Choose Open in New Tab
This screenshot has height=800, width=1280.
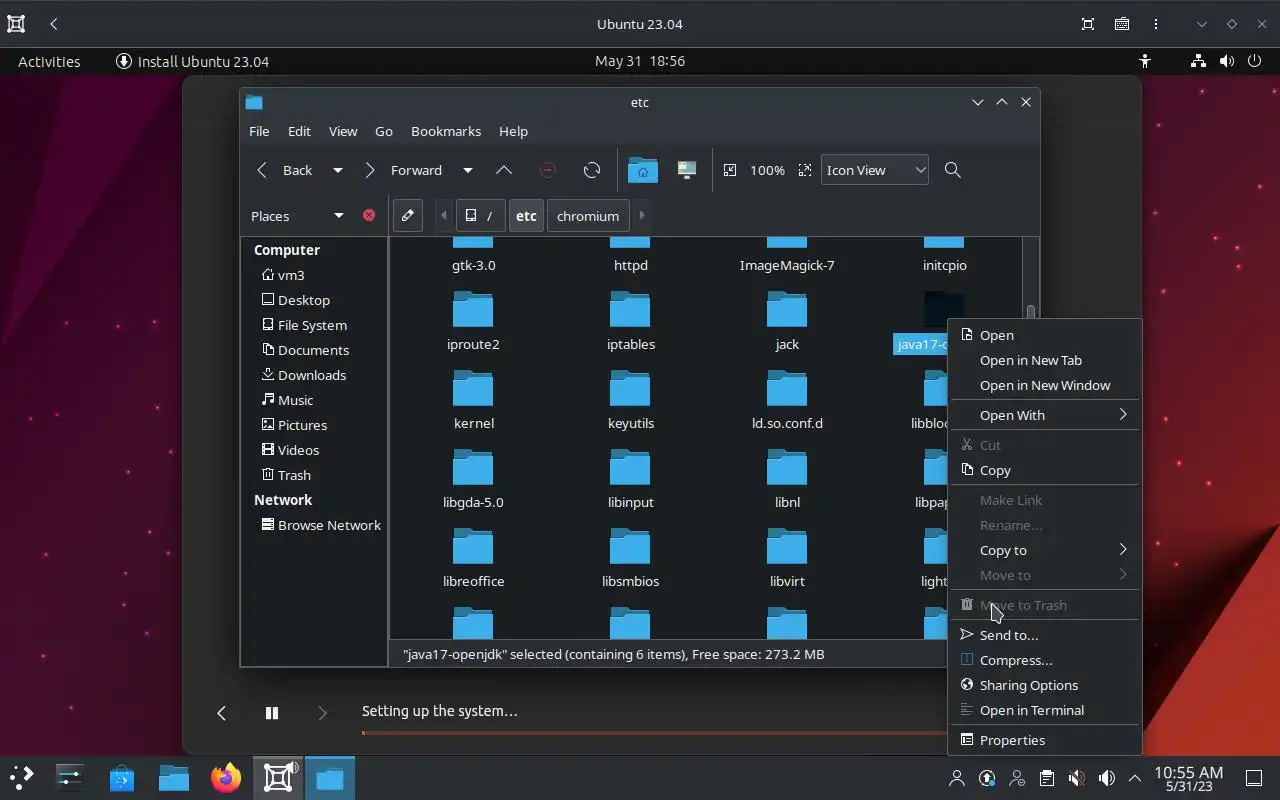1044,360
